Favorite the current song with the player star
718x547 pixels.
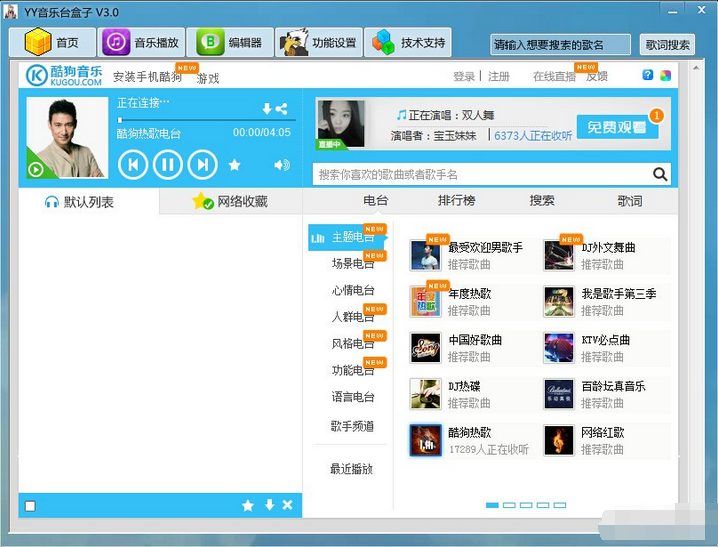234,165
